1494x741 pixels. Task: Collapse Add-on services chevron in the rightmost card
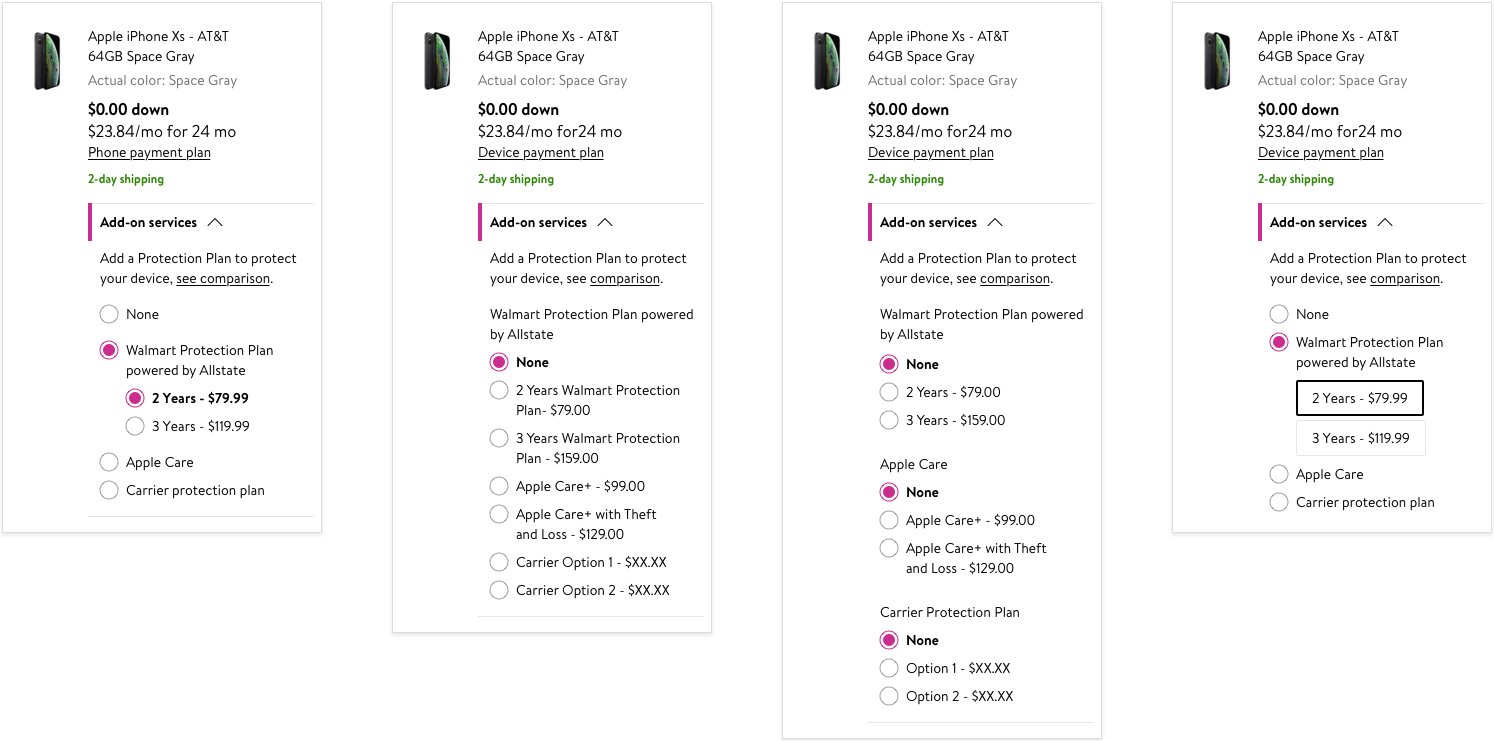(1384, 222)
